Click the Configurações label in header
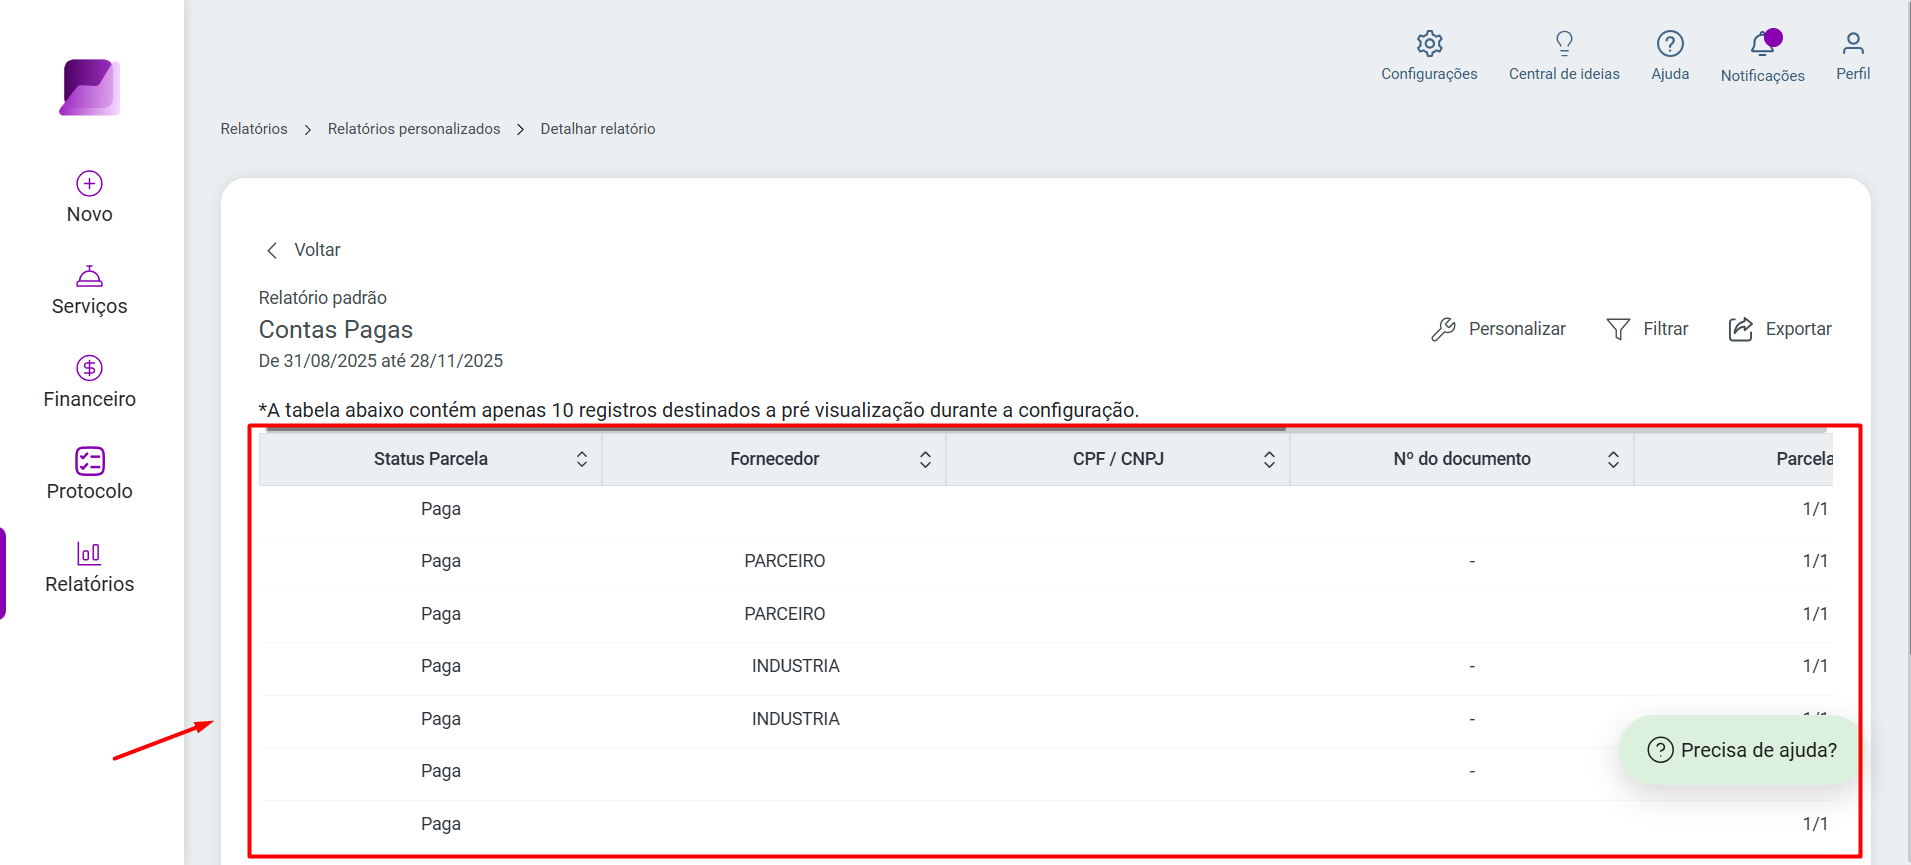The height and width of the screenshot is (865, 1911). [x=1429, y=74]
